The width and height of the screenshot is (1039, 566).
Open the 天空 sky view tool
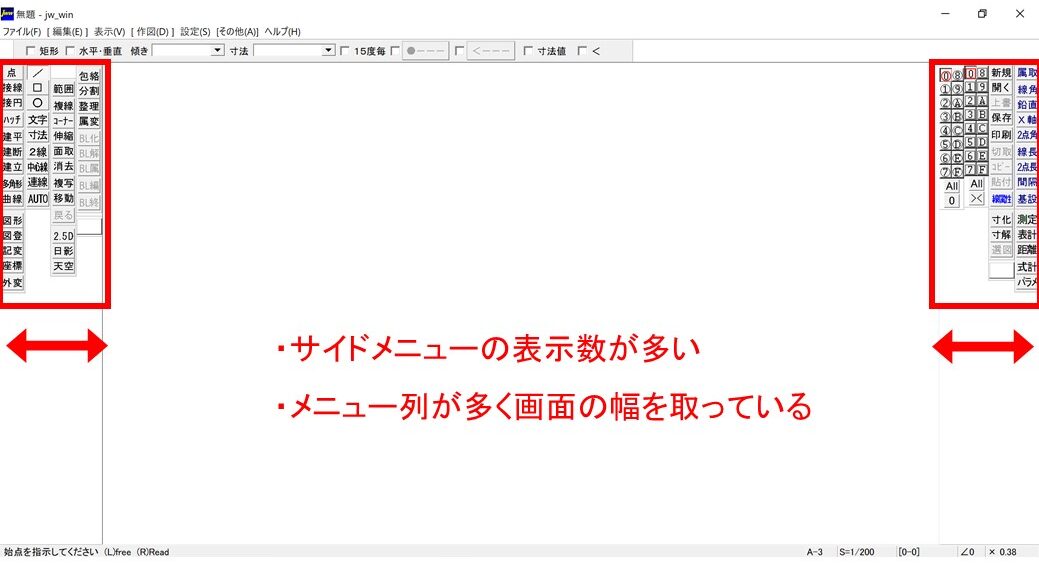pyautogui.click(x=64, y=266)
